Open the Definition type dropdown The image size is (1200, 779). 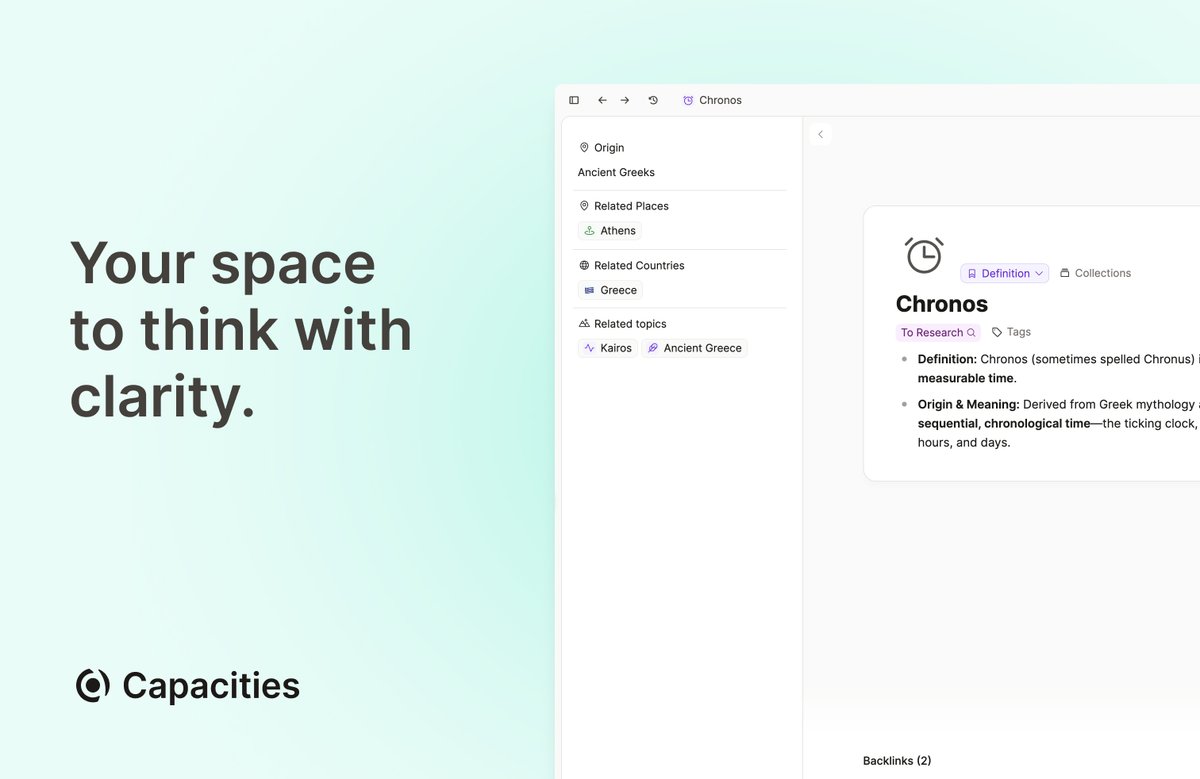[1005, 273]
